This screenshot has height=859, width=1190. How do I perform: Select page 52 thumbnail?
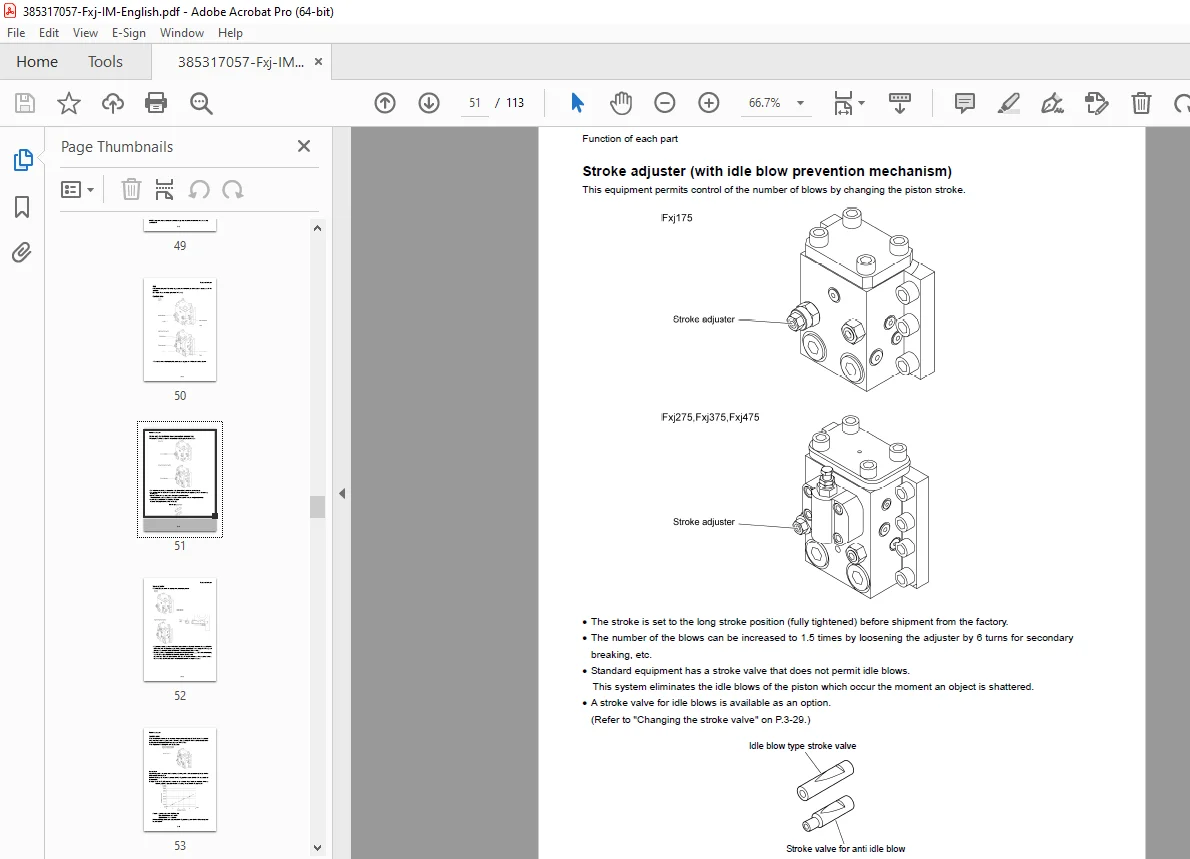[x=180, y=629]
